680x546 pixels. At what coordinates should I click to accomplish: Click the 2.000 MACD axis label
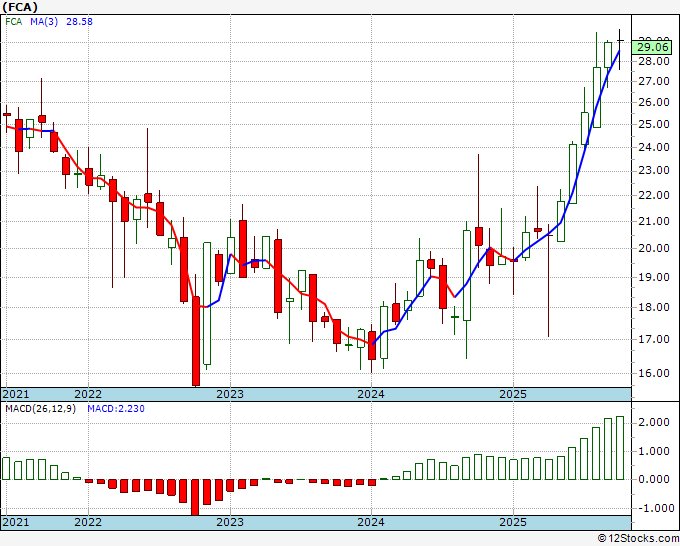click(653, 422)
